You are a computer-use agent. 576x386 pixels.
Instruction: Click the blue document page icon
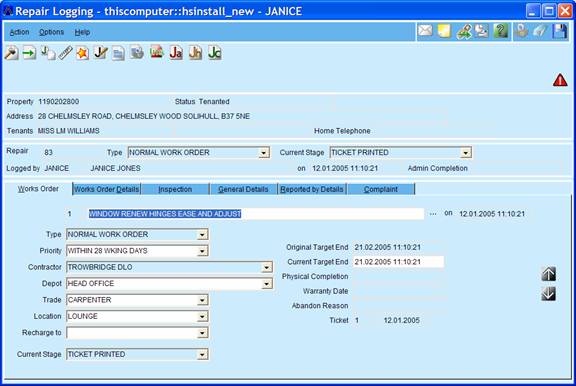click(118, 54)
